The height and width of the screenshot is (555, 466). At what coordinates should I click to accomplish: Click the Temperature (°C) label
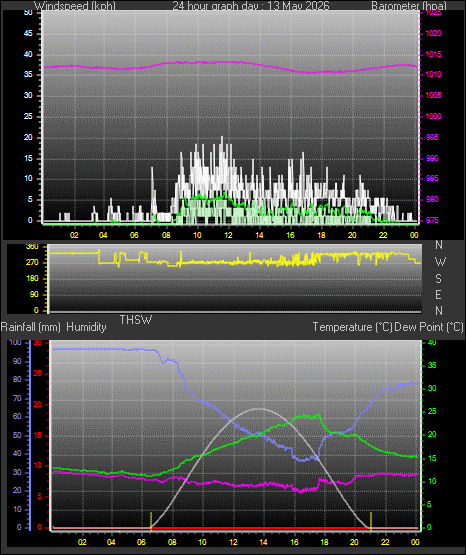[x=352, y=327]
